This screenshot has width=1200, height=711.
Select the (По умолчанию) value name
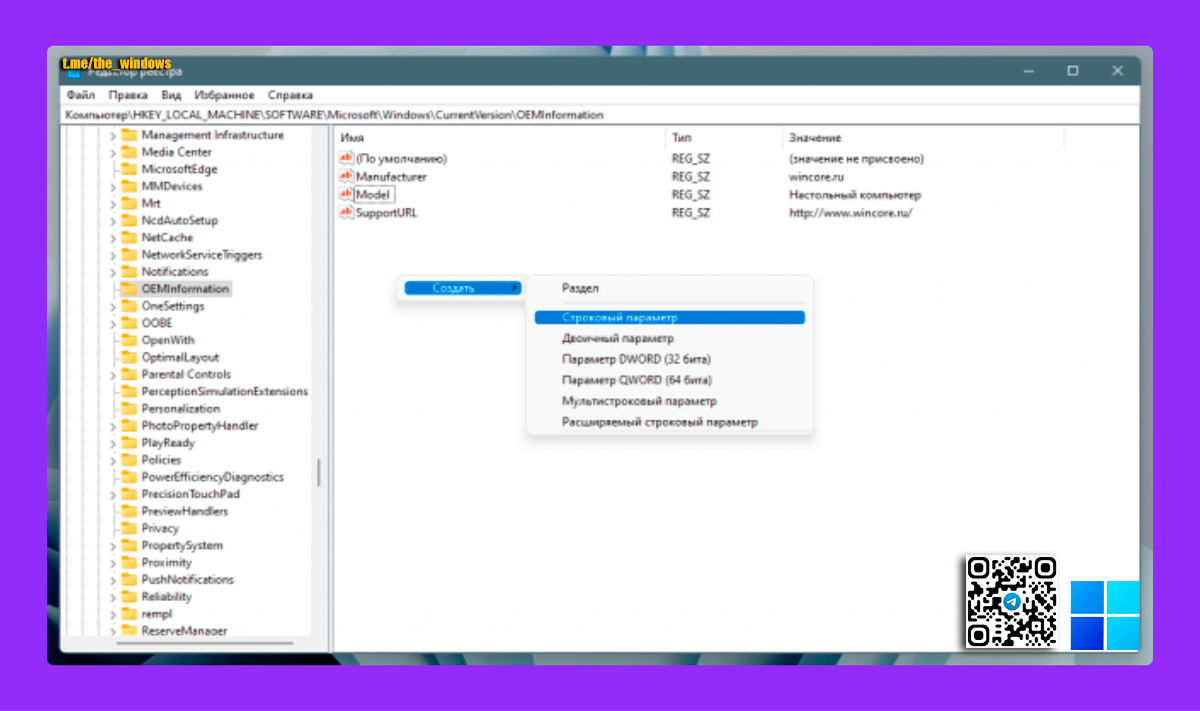coord(401,159)
